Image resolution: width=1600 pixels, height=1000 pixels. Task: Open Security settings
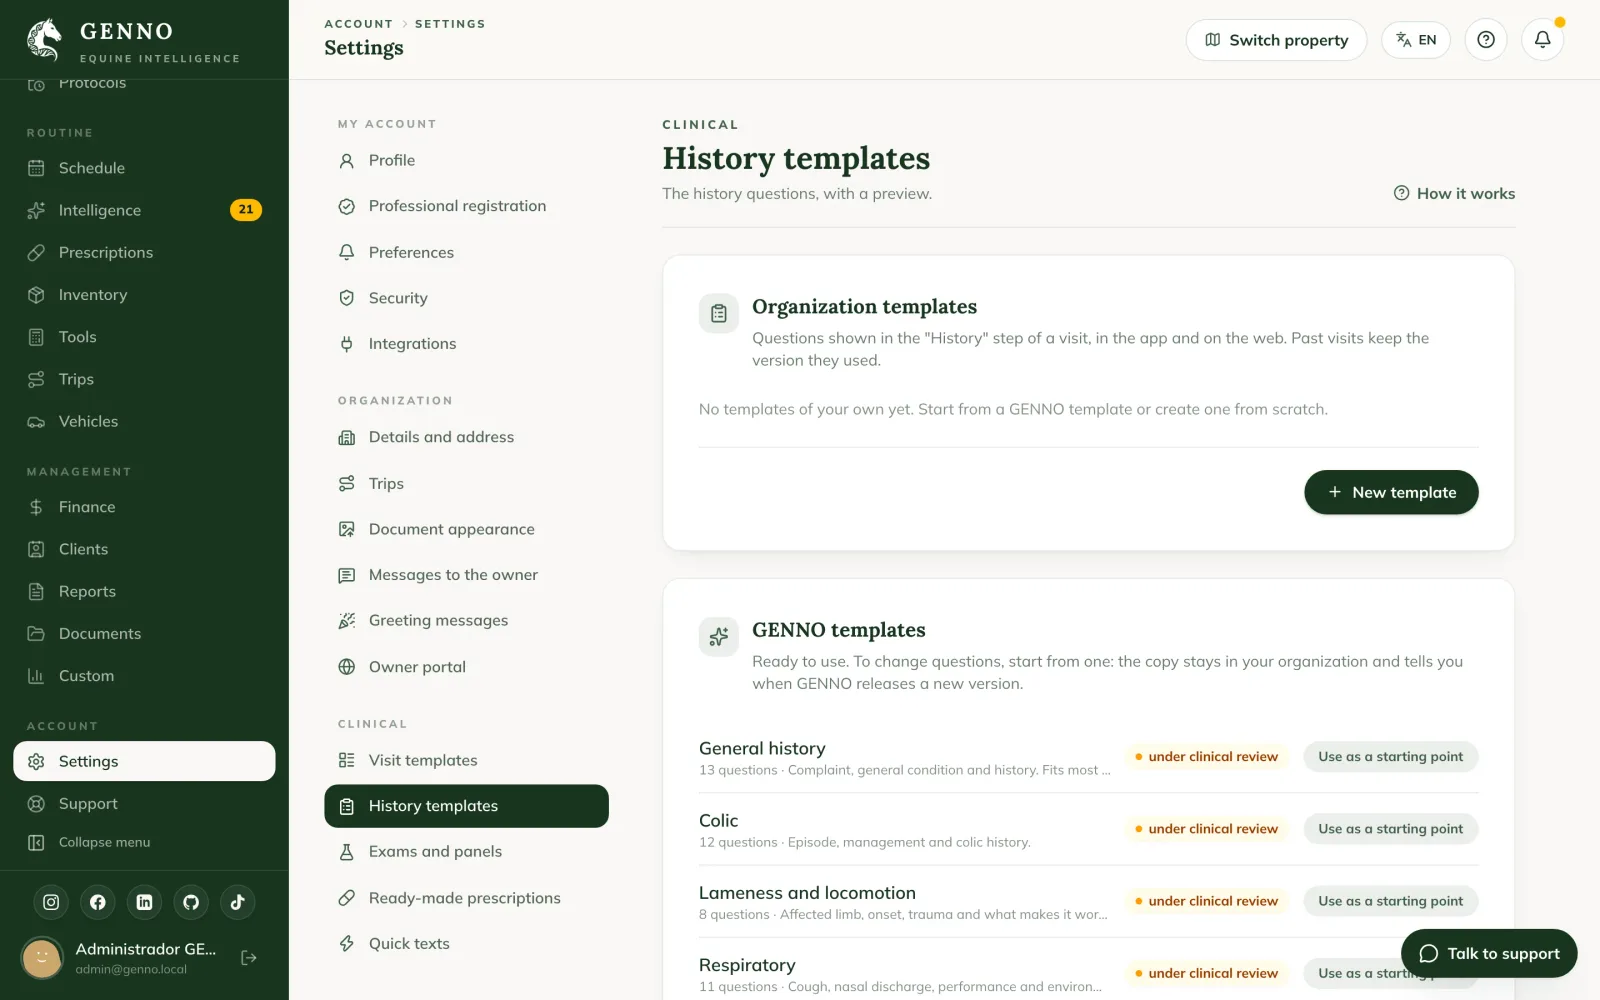pos(466,298)
